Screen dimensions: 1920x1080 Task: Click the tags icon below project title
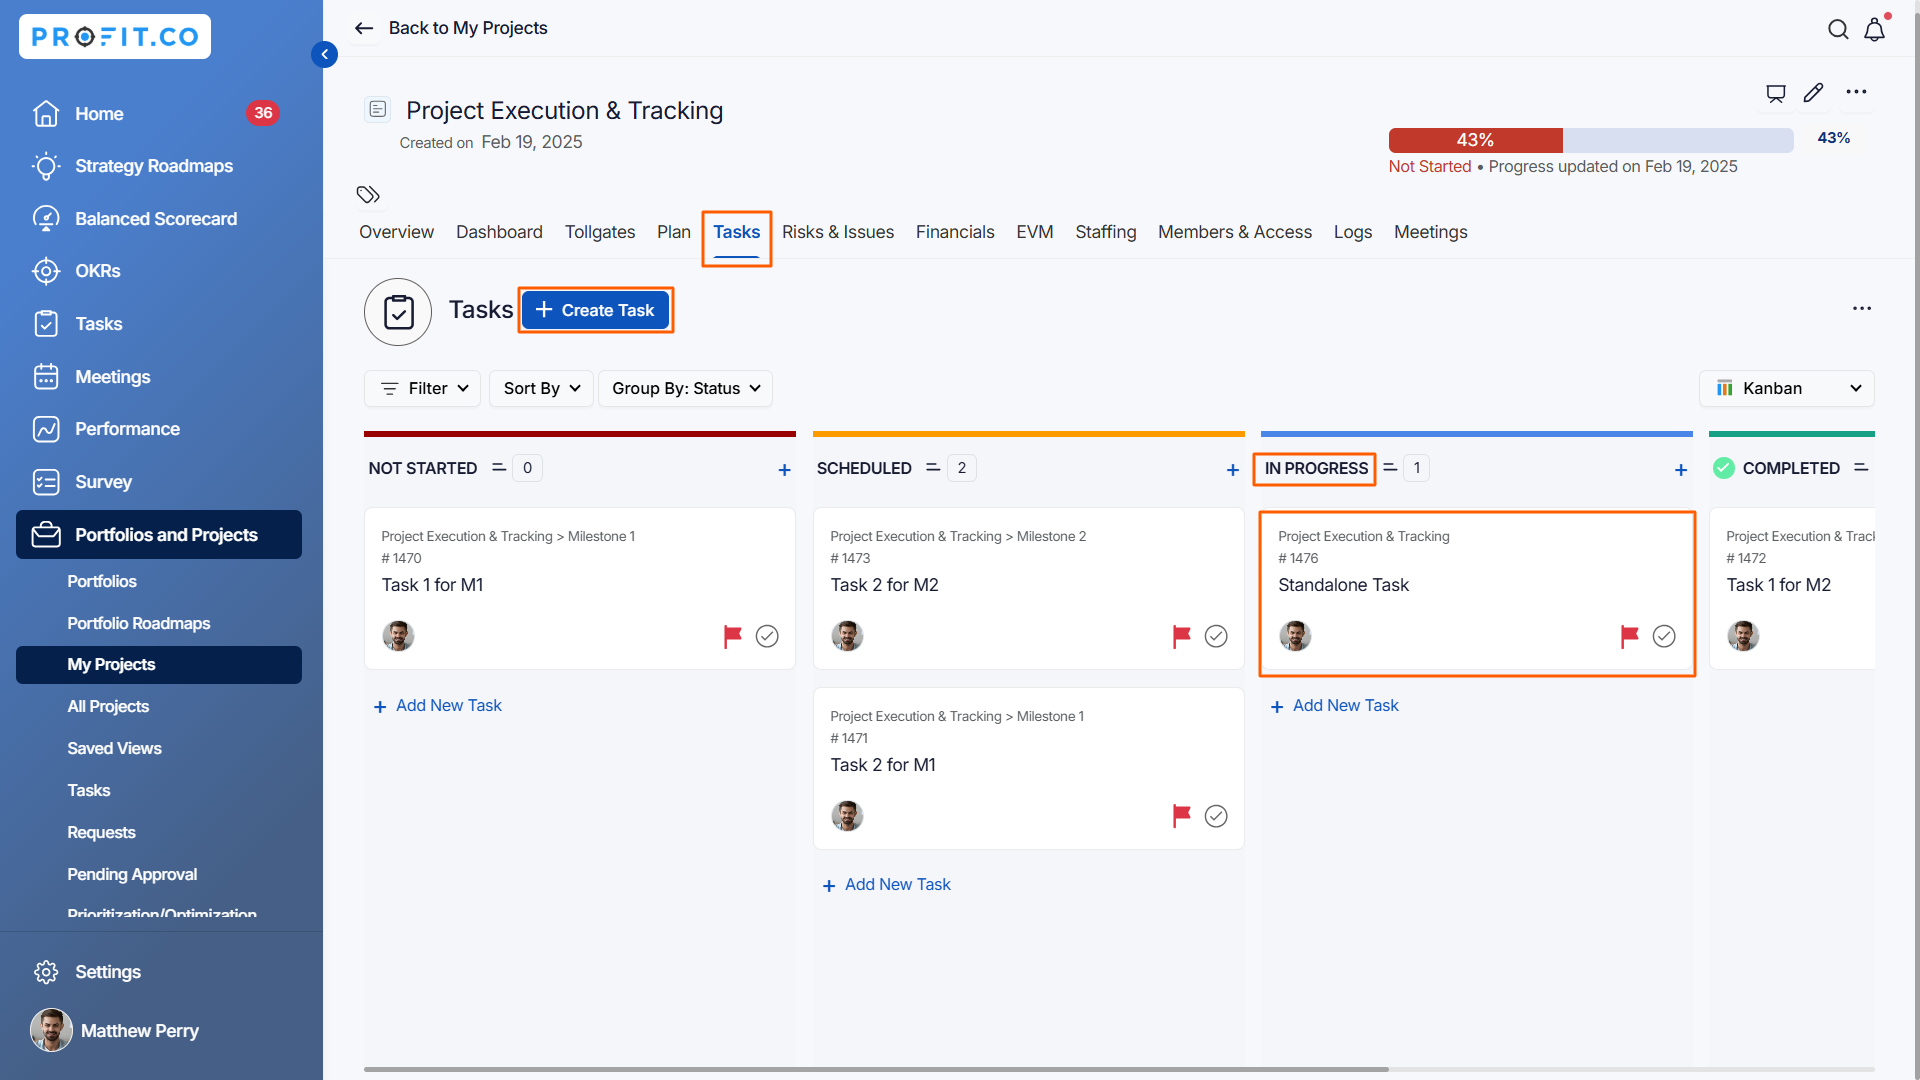pos(368,194)
